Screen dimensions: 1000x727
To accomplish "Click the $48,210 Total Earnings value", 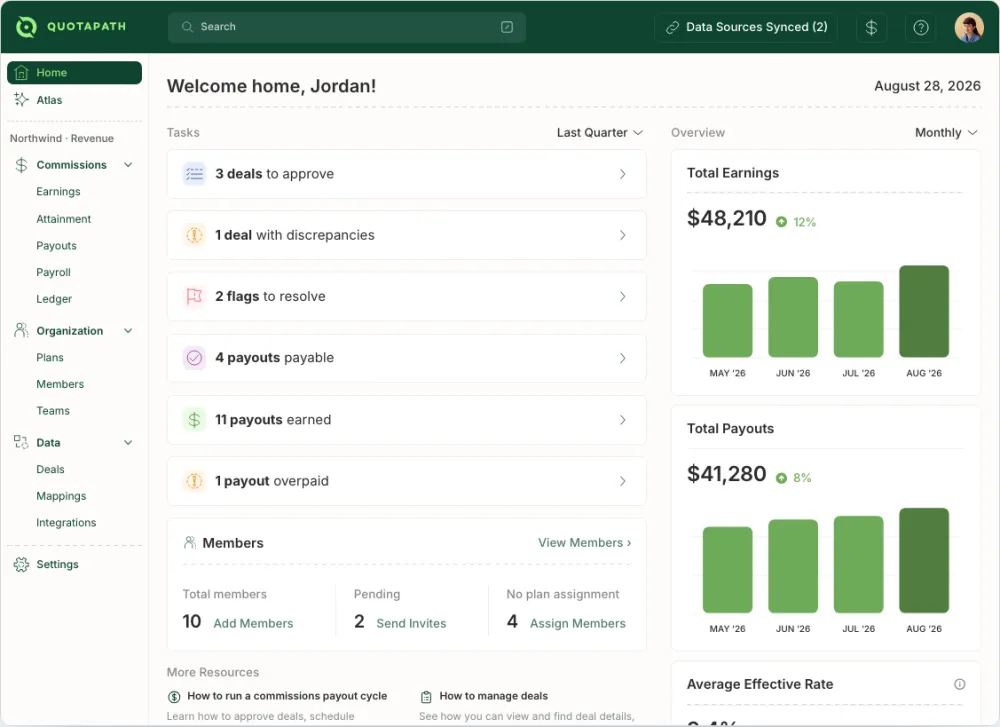I will 726,219.
